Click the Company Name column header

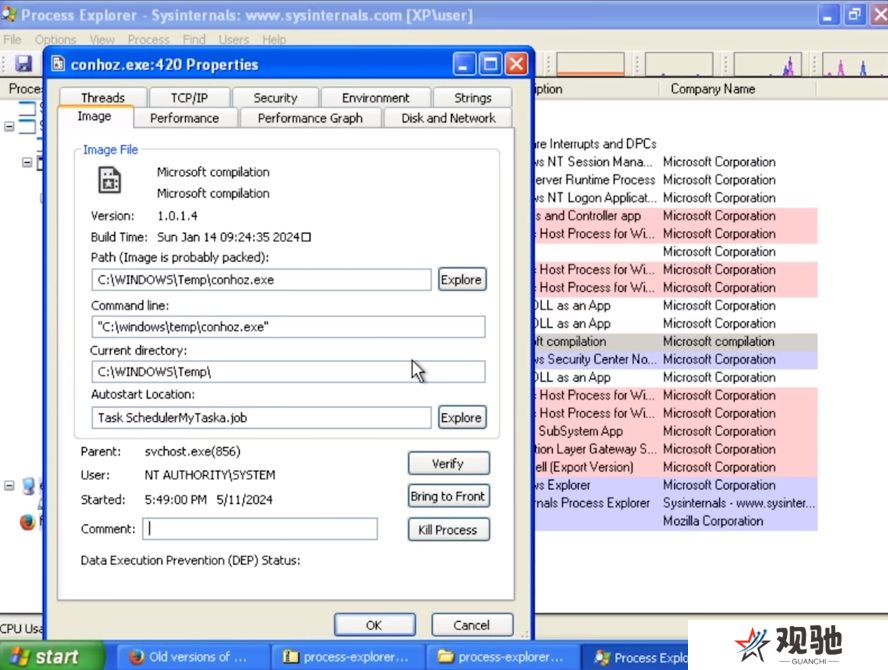737,89
